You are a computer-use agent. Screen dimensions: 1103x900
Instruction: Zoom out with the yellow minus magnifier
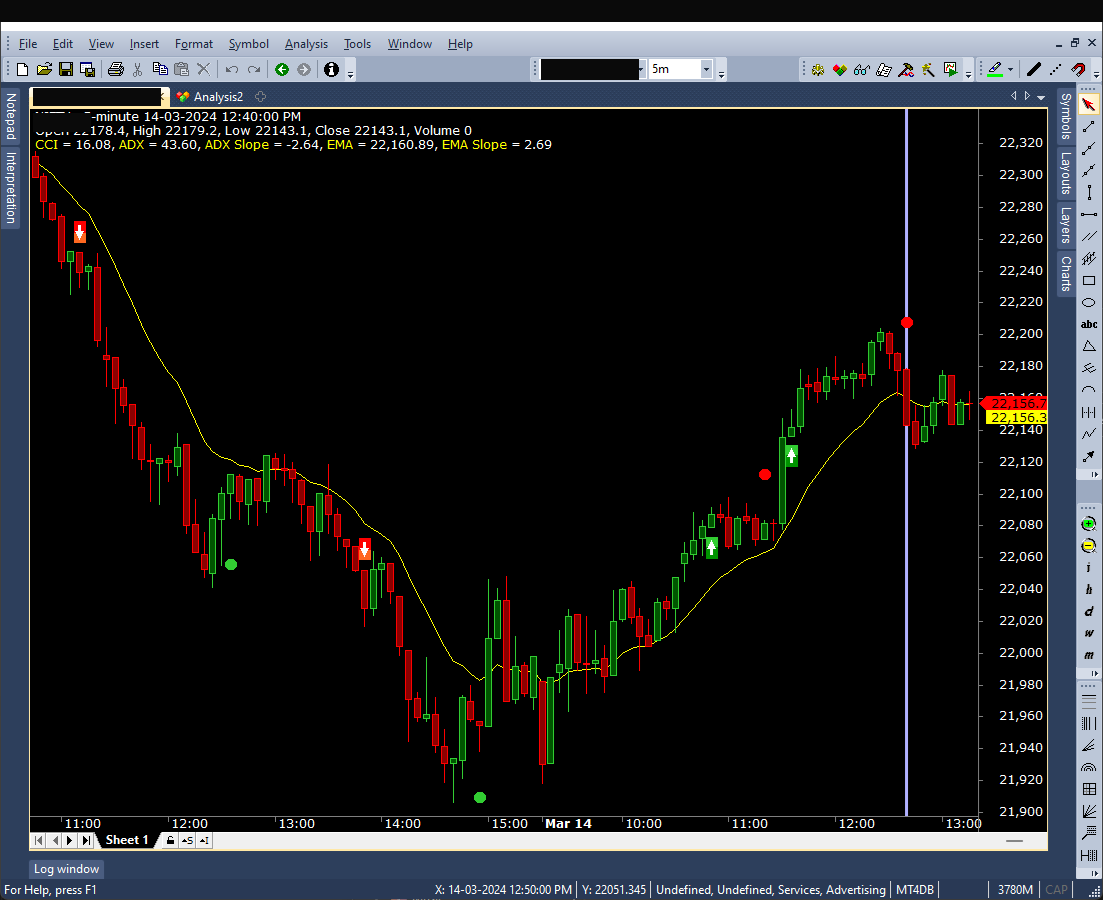pyautogui.click(x=1088, y=546)
